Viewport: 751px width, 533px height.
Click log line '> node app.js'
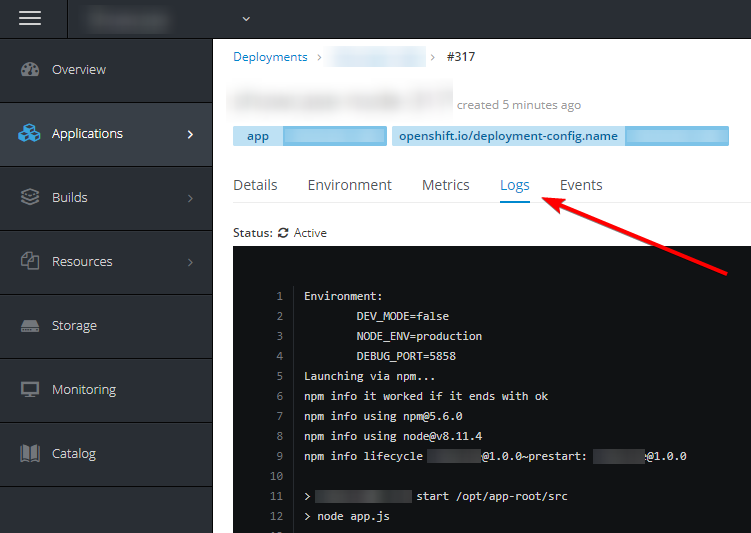pyautogui.click(x=347, y=516)
